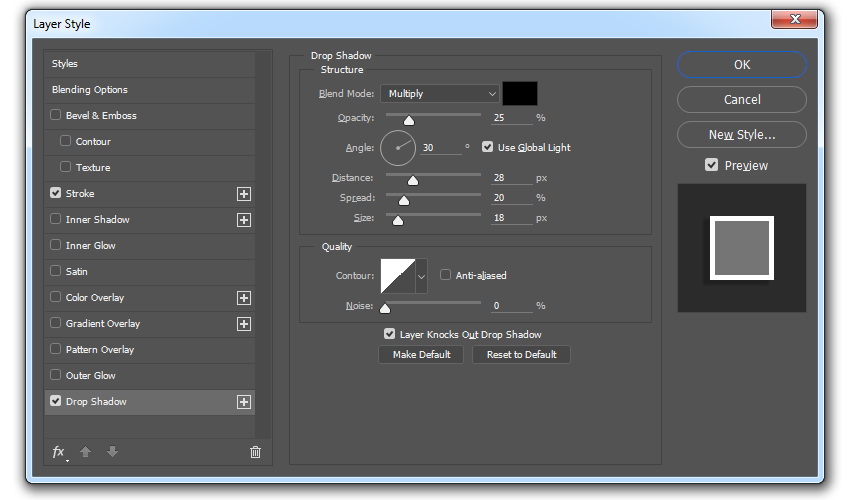Screen dimensions: 850x500
Task: Toggle Use Global Light checkbox
Action: [x=487, y=147]
